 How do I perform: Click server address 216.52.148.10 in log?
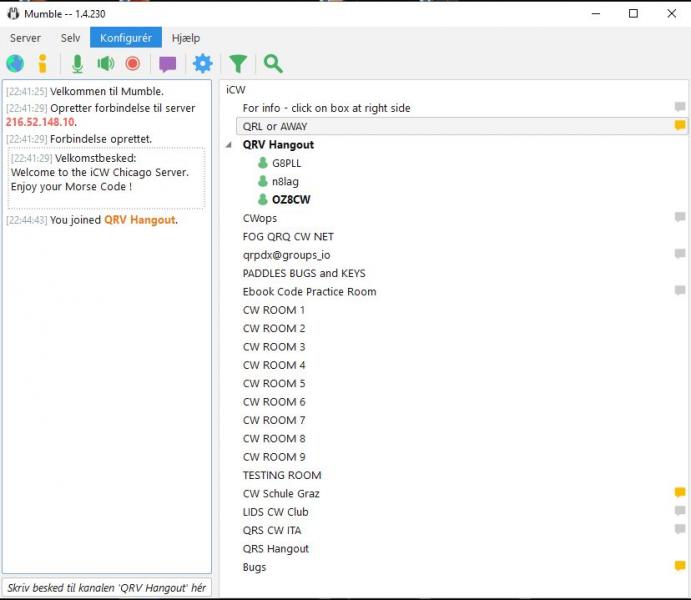(40, 122)
